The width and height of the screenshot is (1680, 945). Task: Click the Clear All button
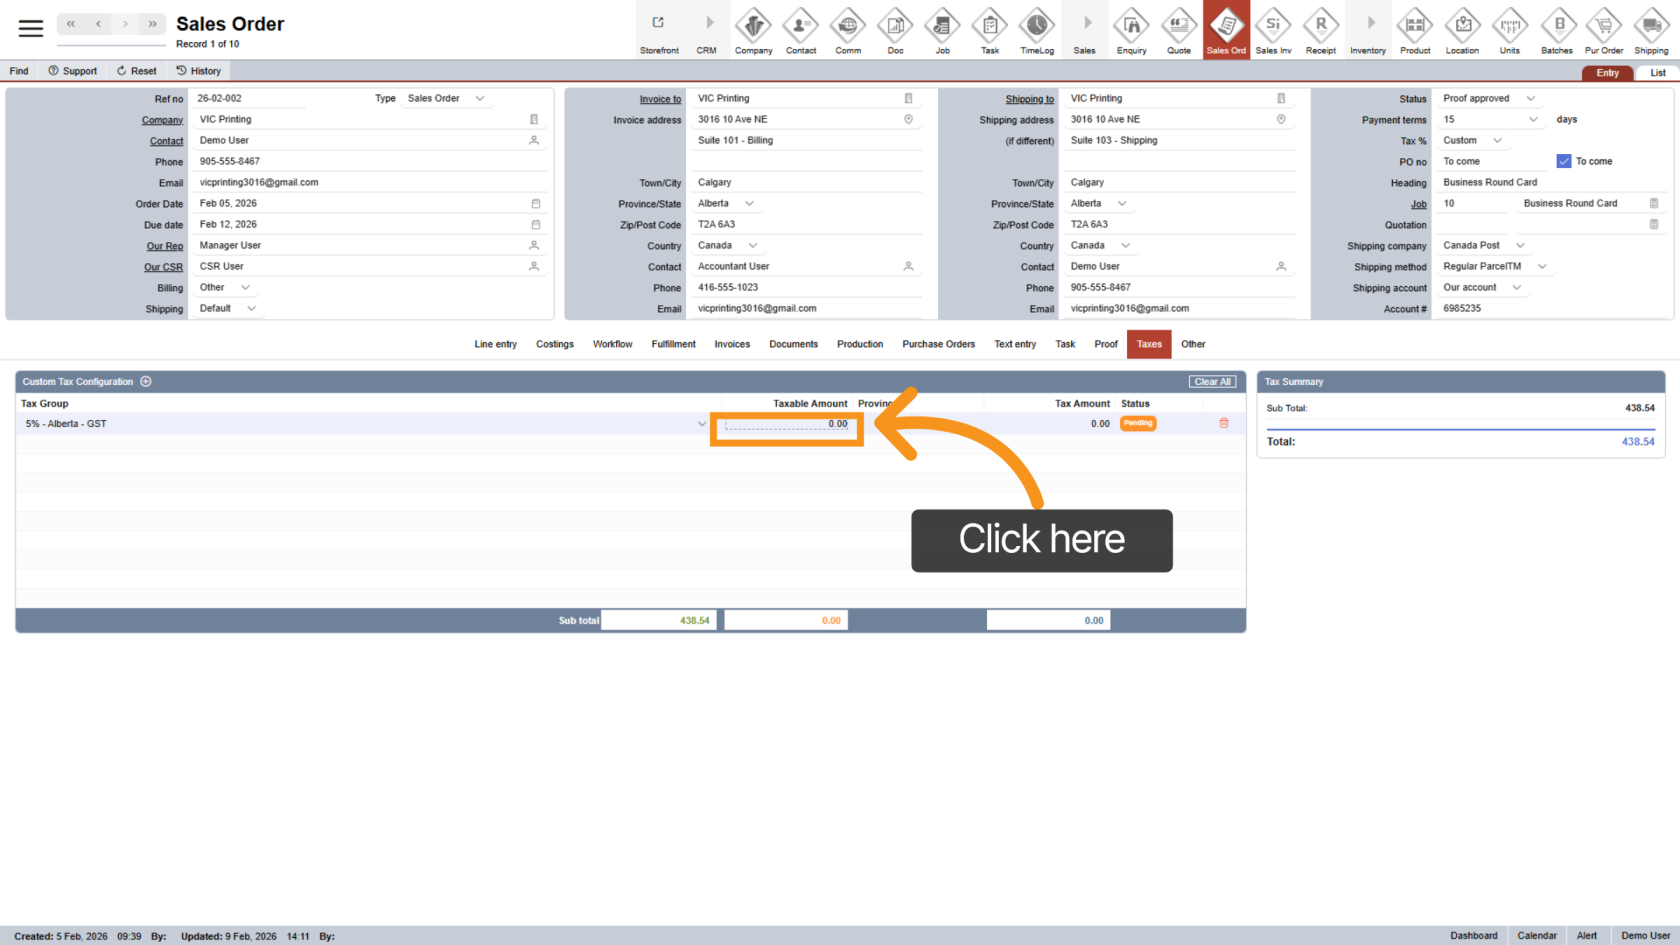[x=1212, y=382]
